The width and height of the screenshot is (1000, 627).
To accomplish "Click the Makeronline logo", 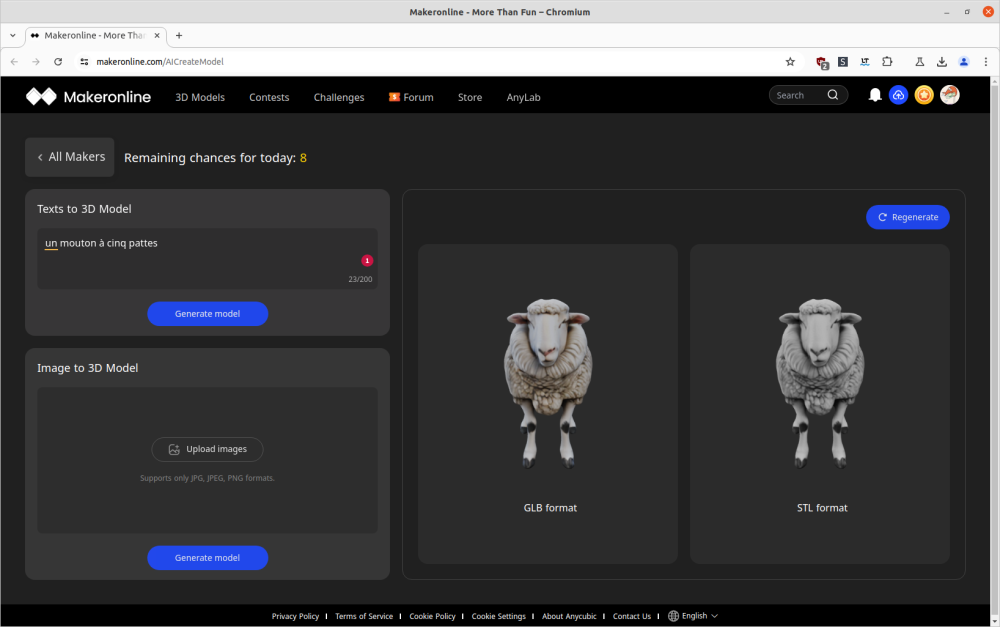I will tap(88, 96).
